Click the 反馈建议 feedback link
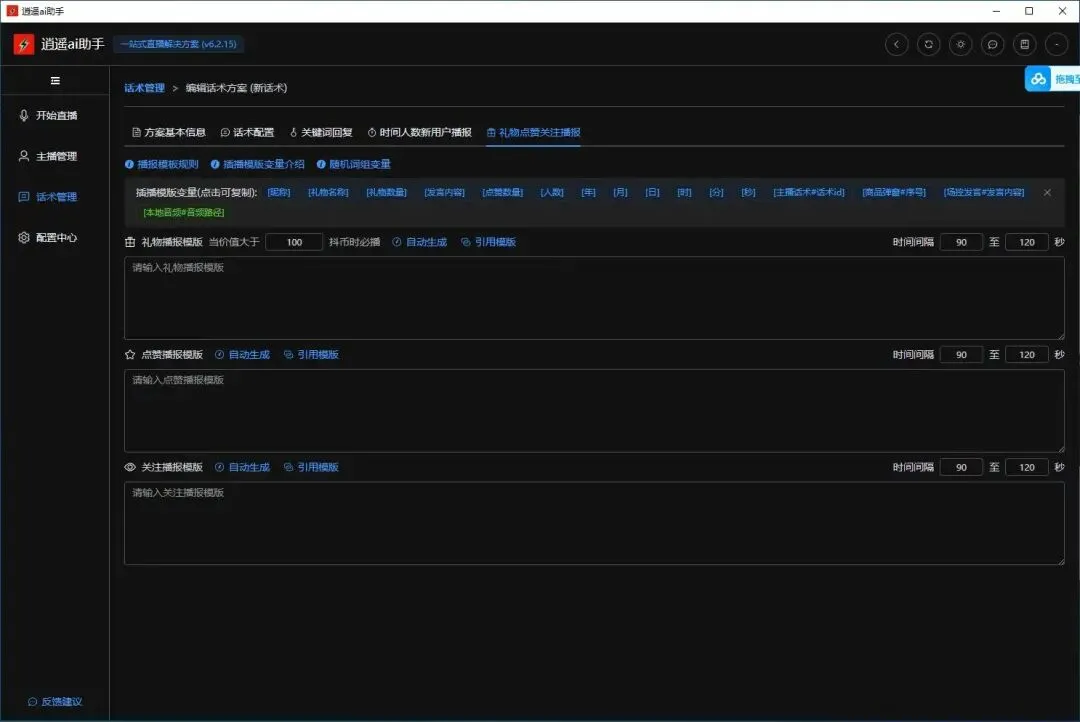The width and height of the screenshot is (1080, 722). pyautogui.click(x=55, y=701)
